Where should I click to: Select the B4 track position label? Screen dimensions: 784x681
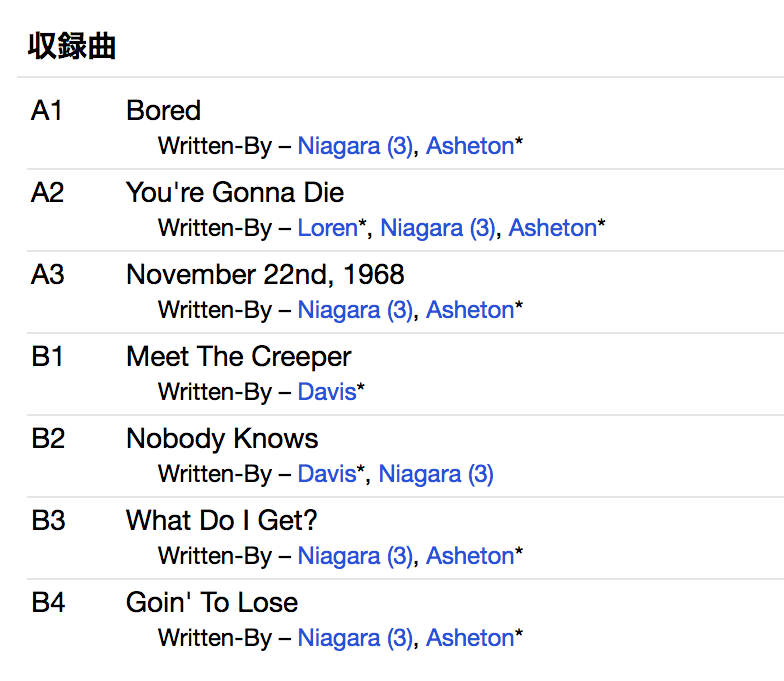[x=48, y=603]
